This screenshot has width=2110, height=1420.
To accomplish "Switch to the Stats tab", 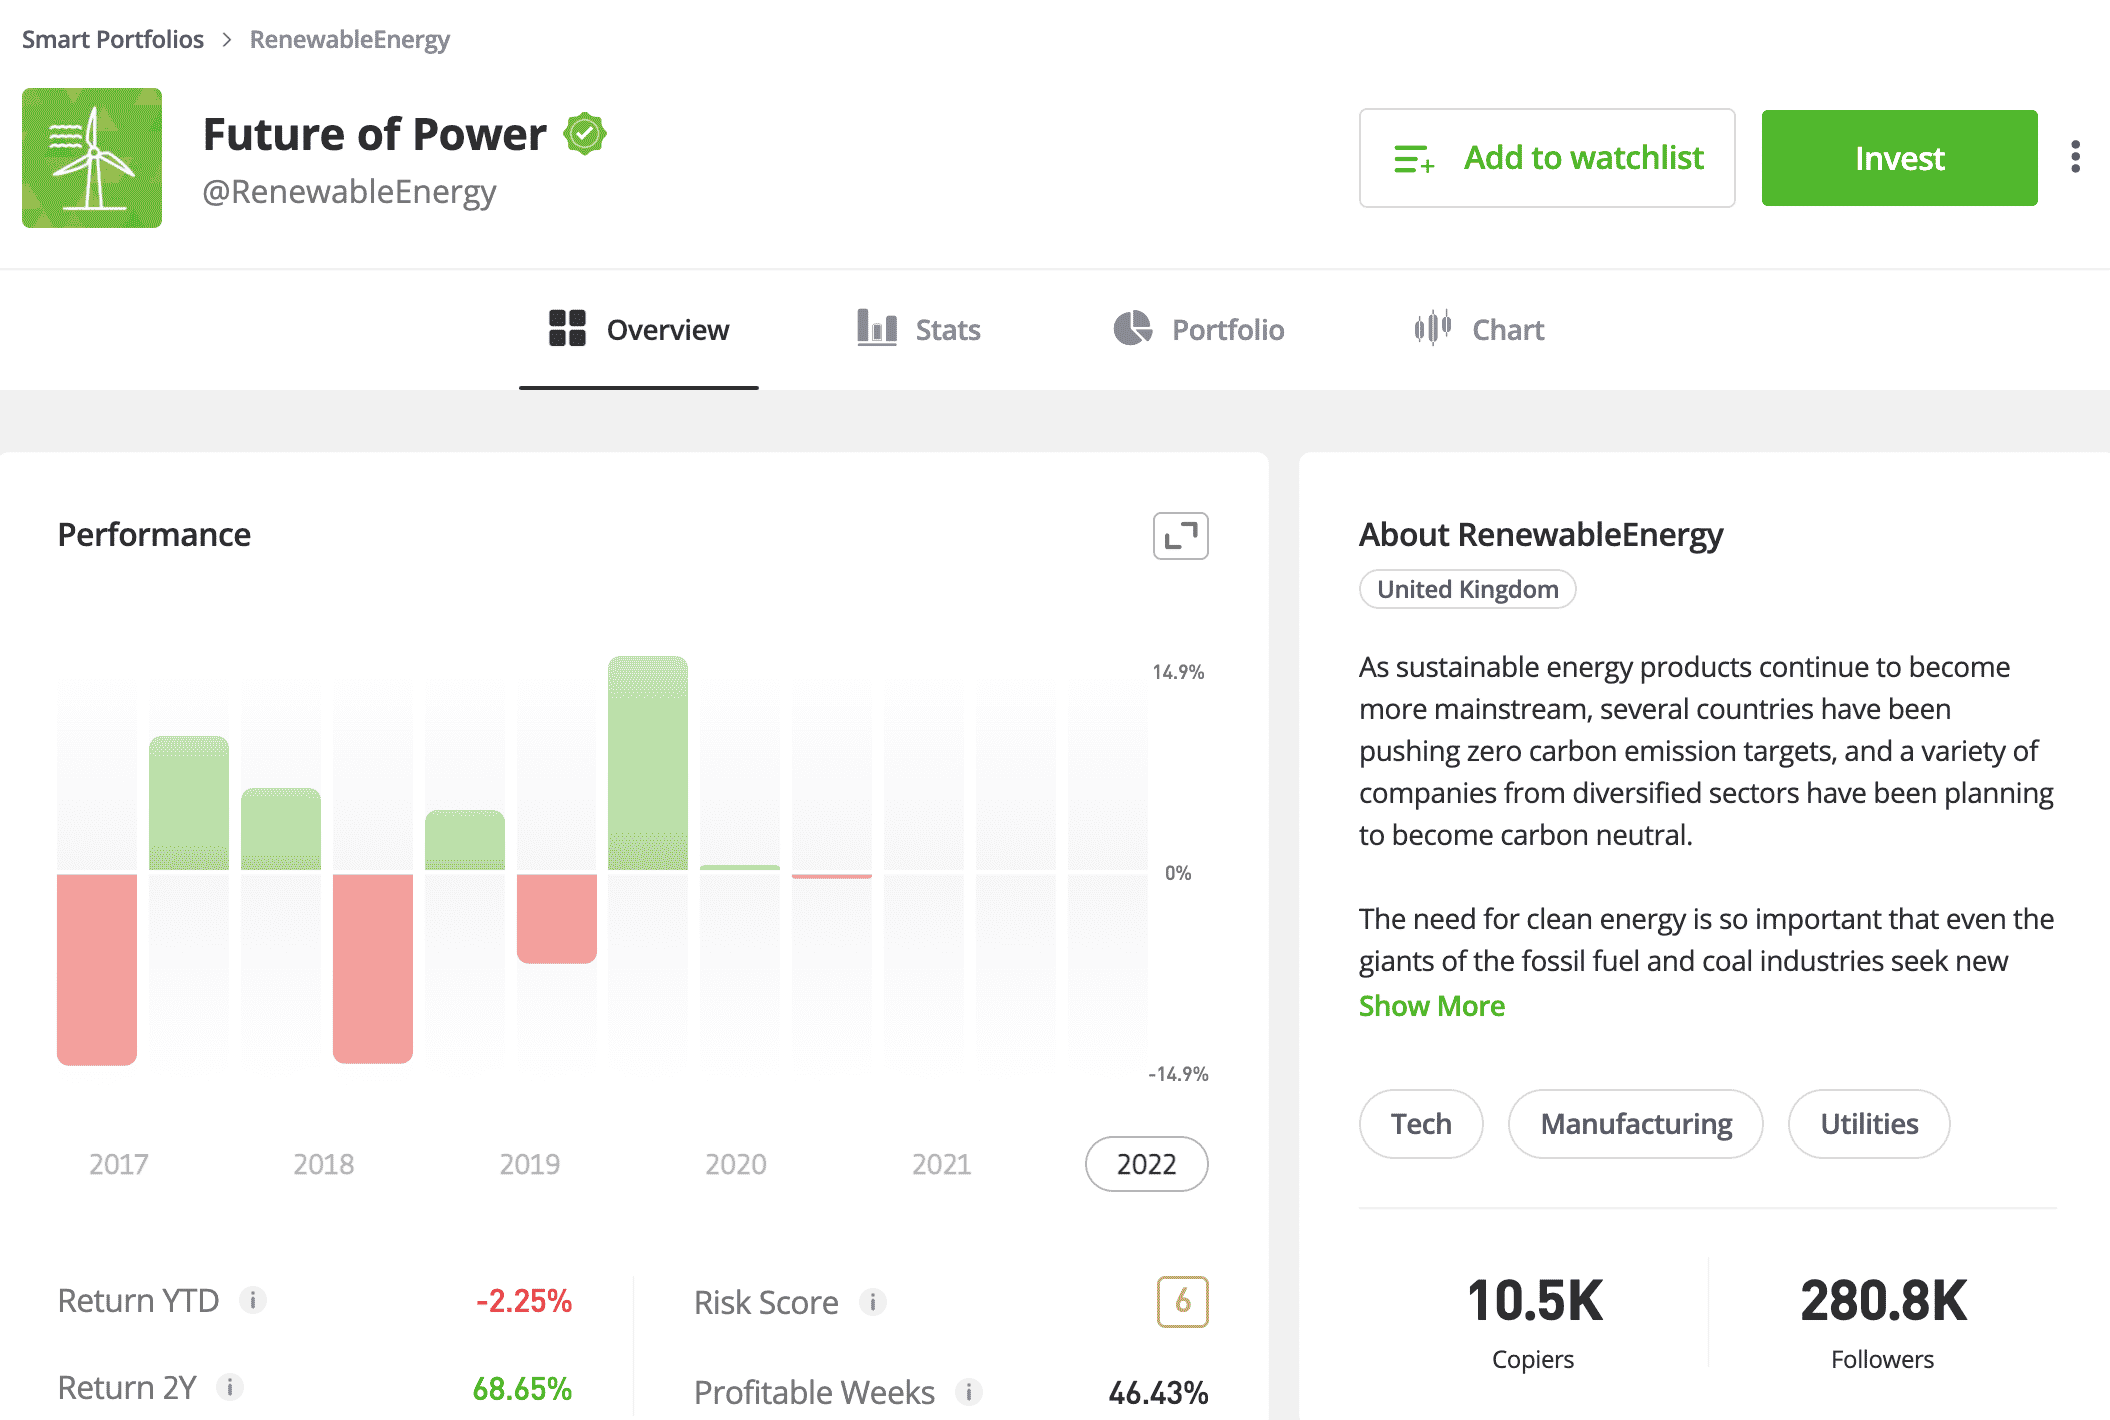I will (x=919, y=329).
